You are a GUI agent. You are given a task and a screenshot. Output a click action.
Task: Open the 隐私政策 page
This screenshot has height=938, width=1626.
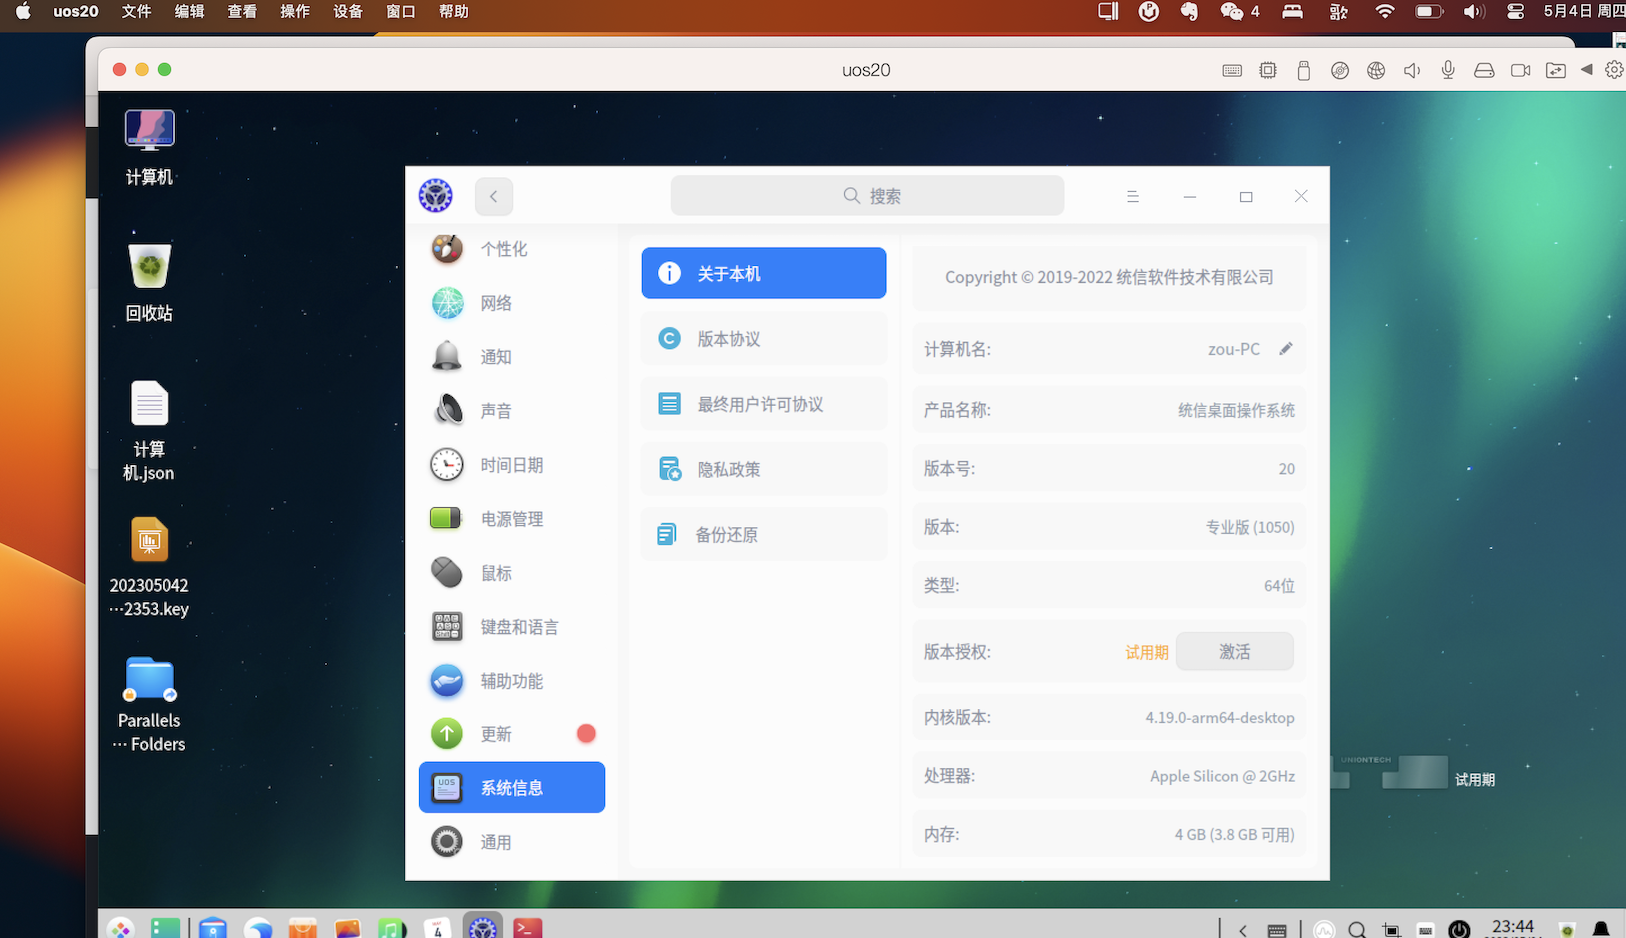click(764, 469)
